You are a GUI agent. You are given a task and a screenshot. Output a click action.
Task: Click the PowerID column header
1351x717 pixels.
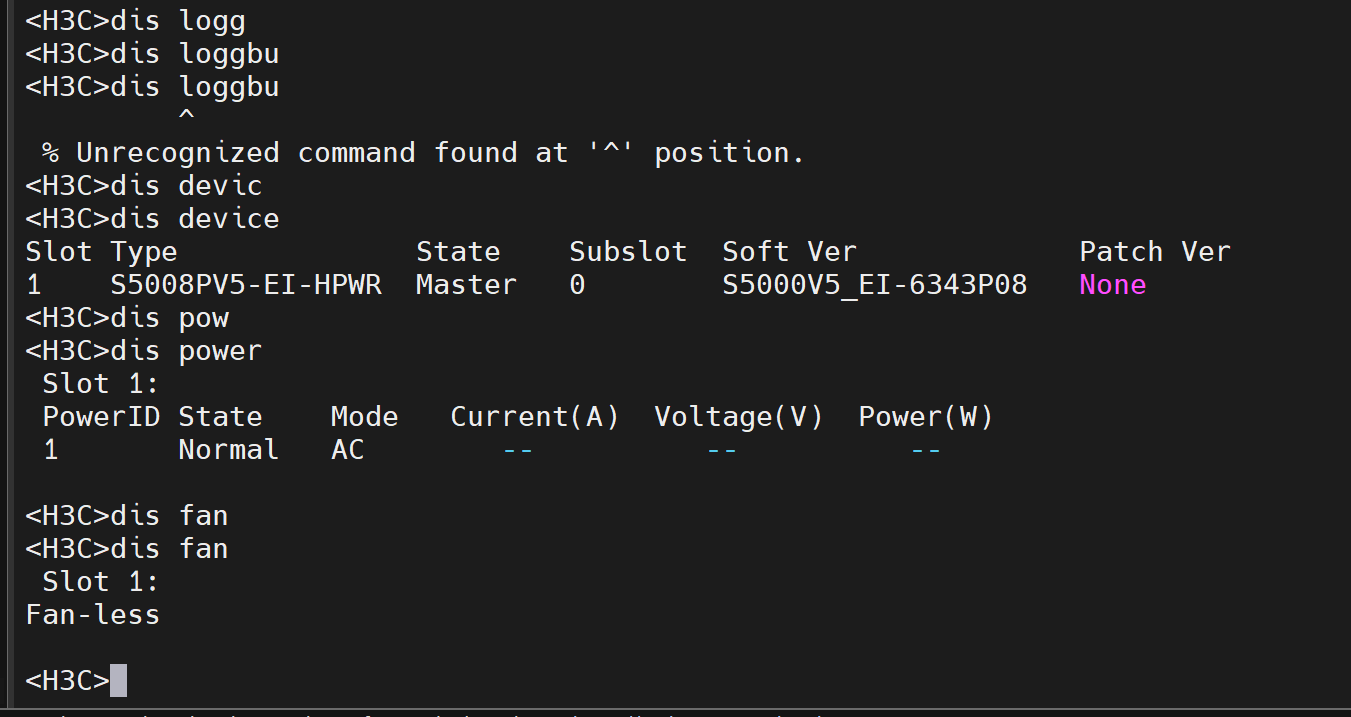101,417
